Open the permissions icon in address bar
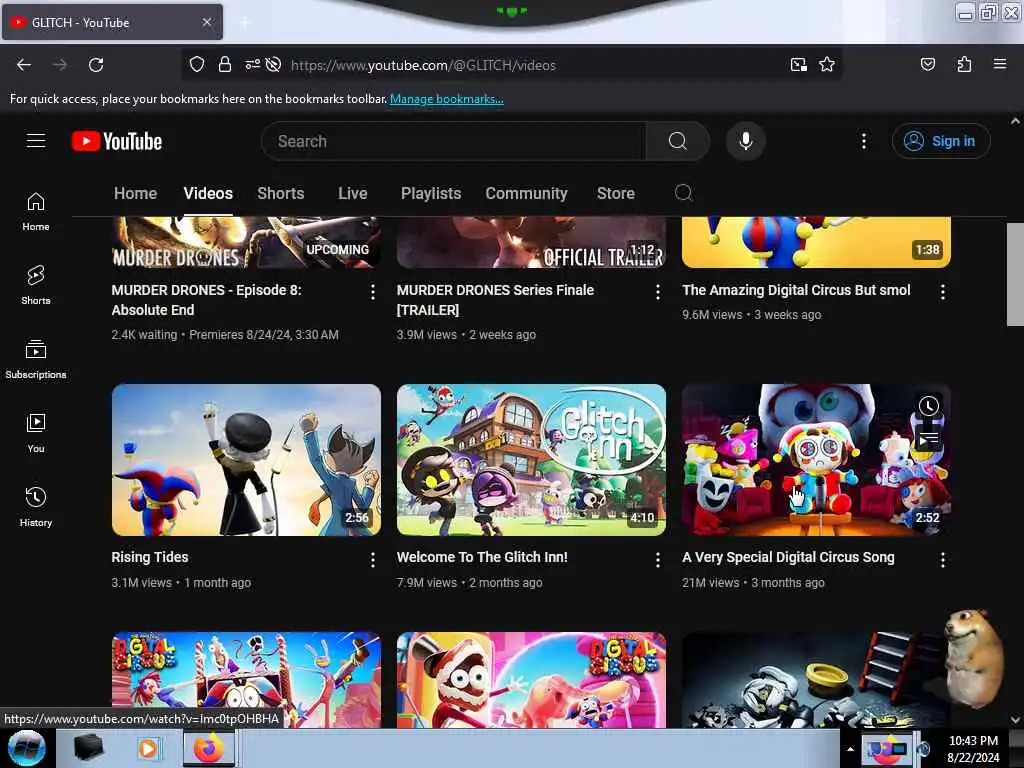Screen dimensions: 1024x768 pyautogui.click(x=252, y=65)
